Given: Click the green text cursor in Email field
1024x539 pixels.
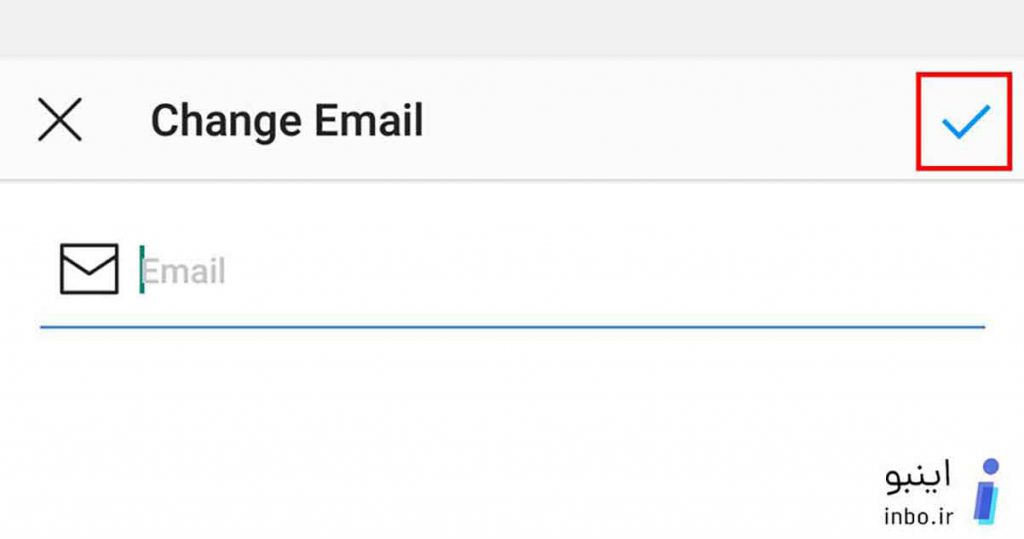Looking at the screenshot, I should click(x=141, y=269).
